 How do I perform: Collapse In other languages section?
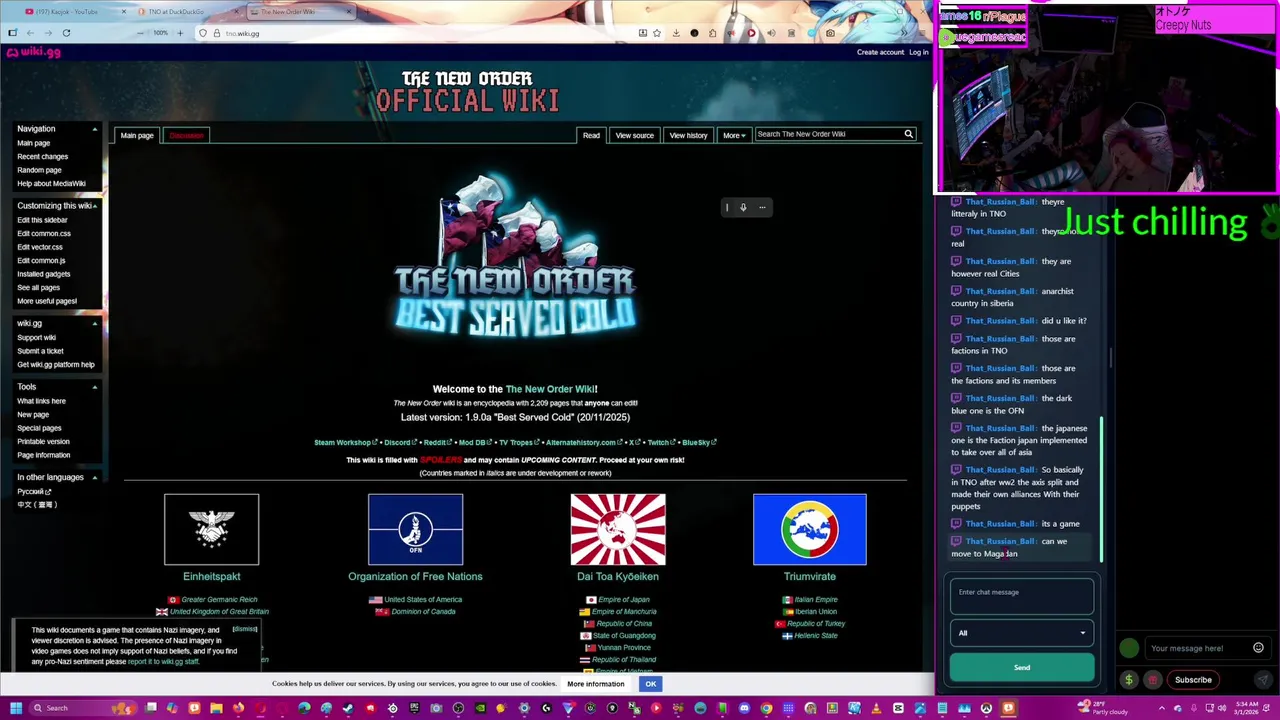pos(95,478)
